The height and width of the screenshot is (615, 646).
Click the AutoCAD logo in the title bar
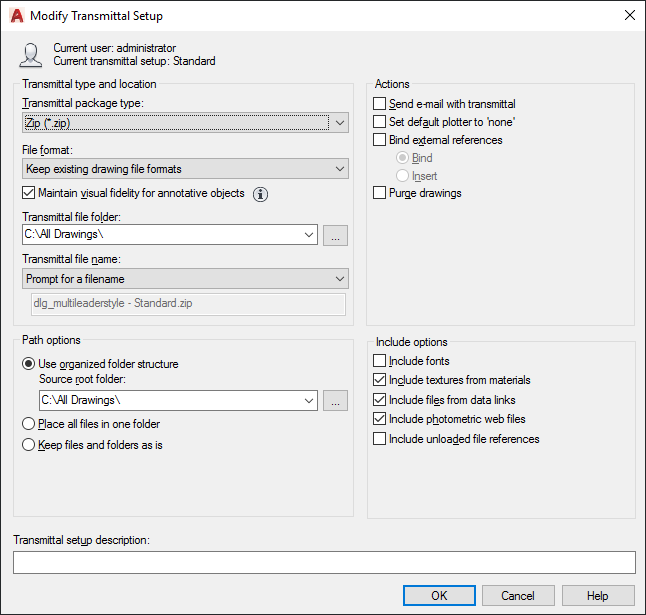(x=15, y=16)
